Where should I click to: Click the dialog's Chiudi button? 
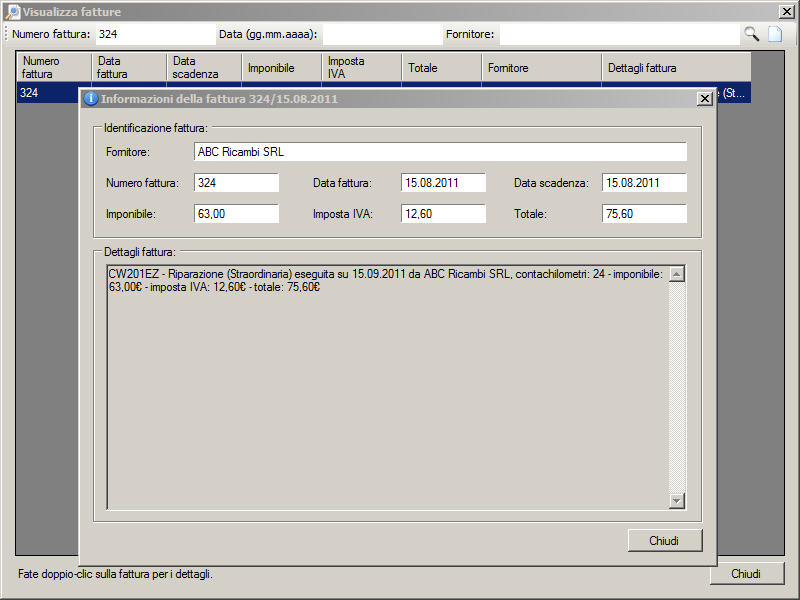tap(665, 540)
